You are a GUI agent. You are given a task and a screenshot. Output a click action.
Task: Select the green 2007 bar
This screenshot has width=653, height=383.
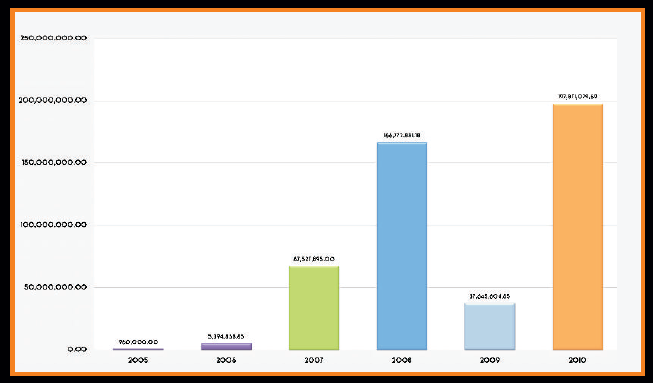(x=314, y=308)
